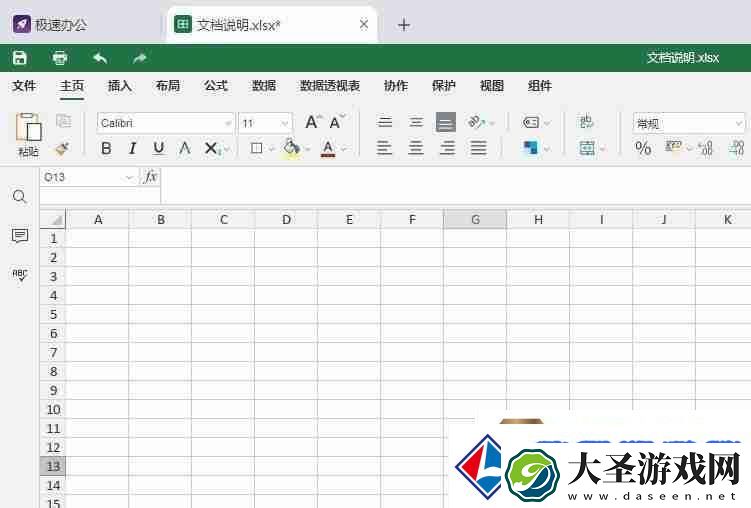Select row 13 header
The image size is (751, 508).
pos(53,466)
